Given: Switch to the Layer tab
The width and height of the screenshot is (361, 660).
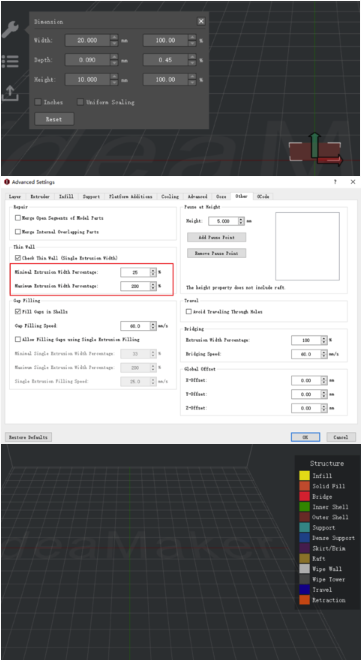Looking at the screenshot, I should coord(16,197).
